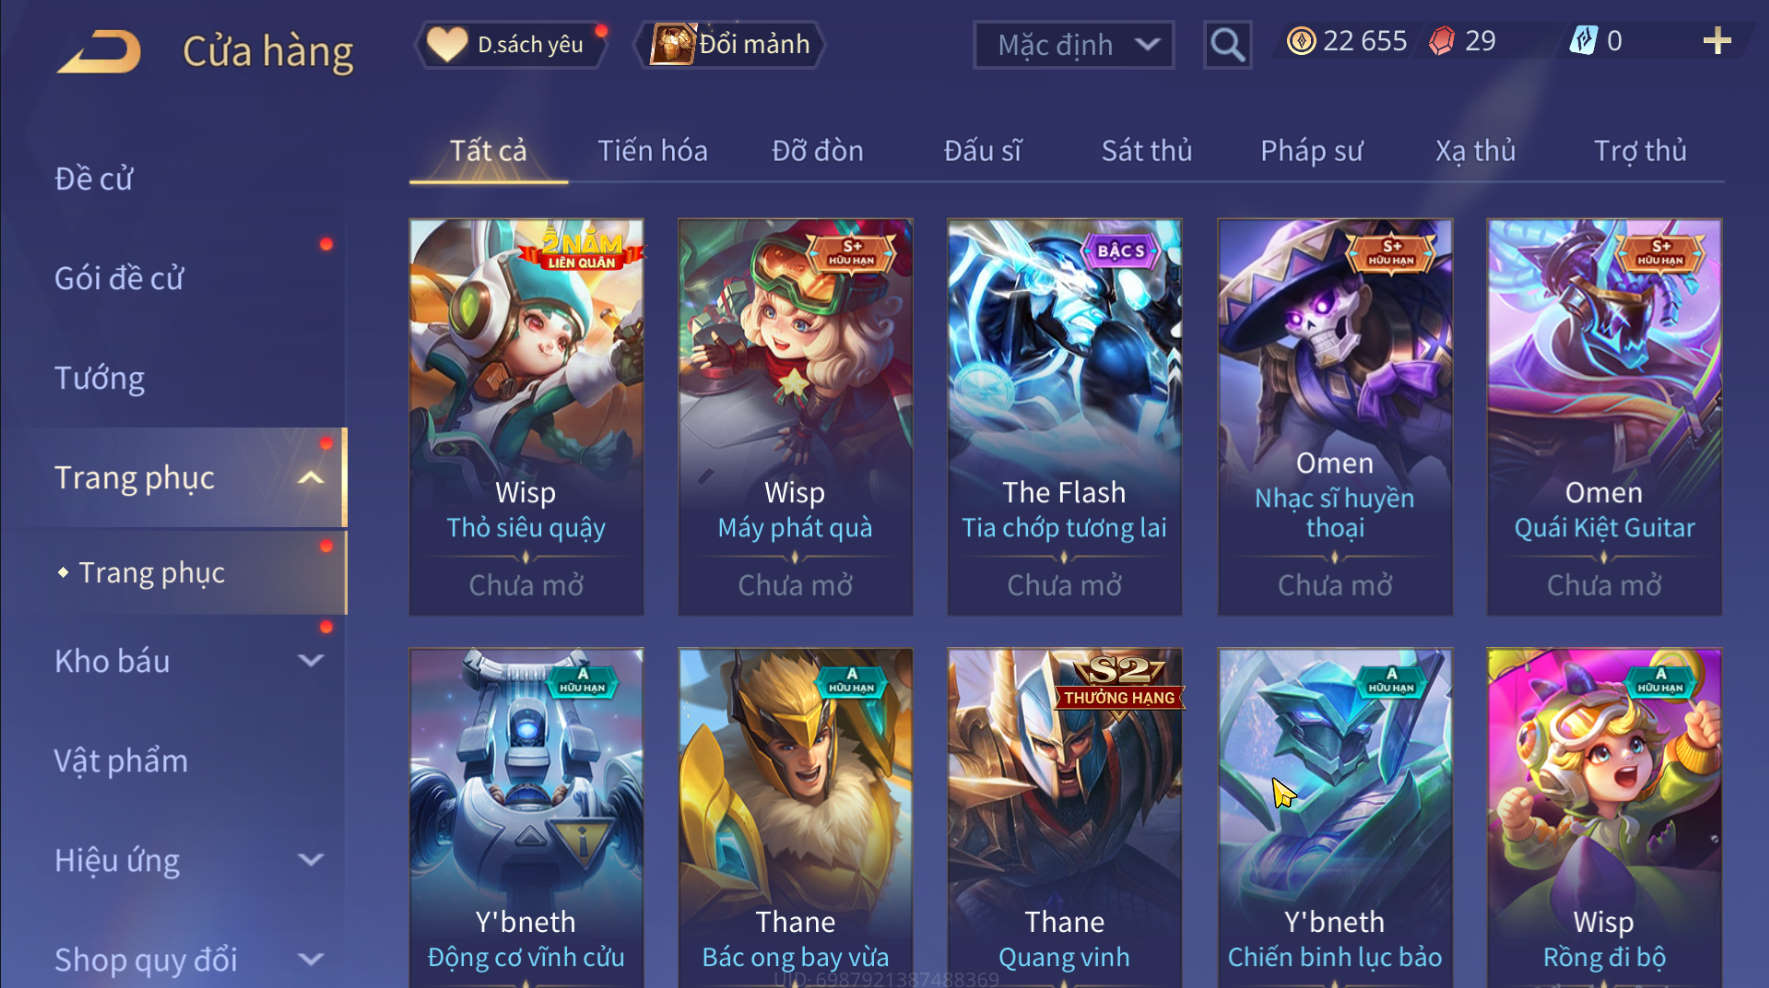
Task: Open the search magnifier icon
Action: [1227, 45]
